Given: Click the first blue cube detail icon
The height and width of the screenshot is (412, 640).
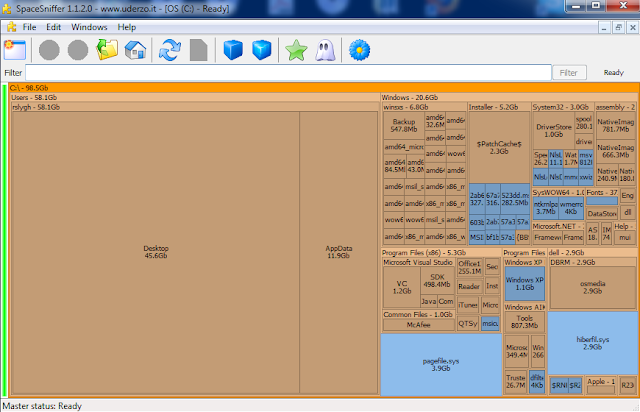Looking at the screenshot, I should coord(233,50).
